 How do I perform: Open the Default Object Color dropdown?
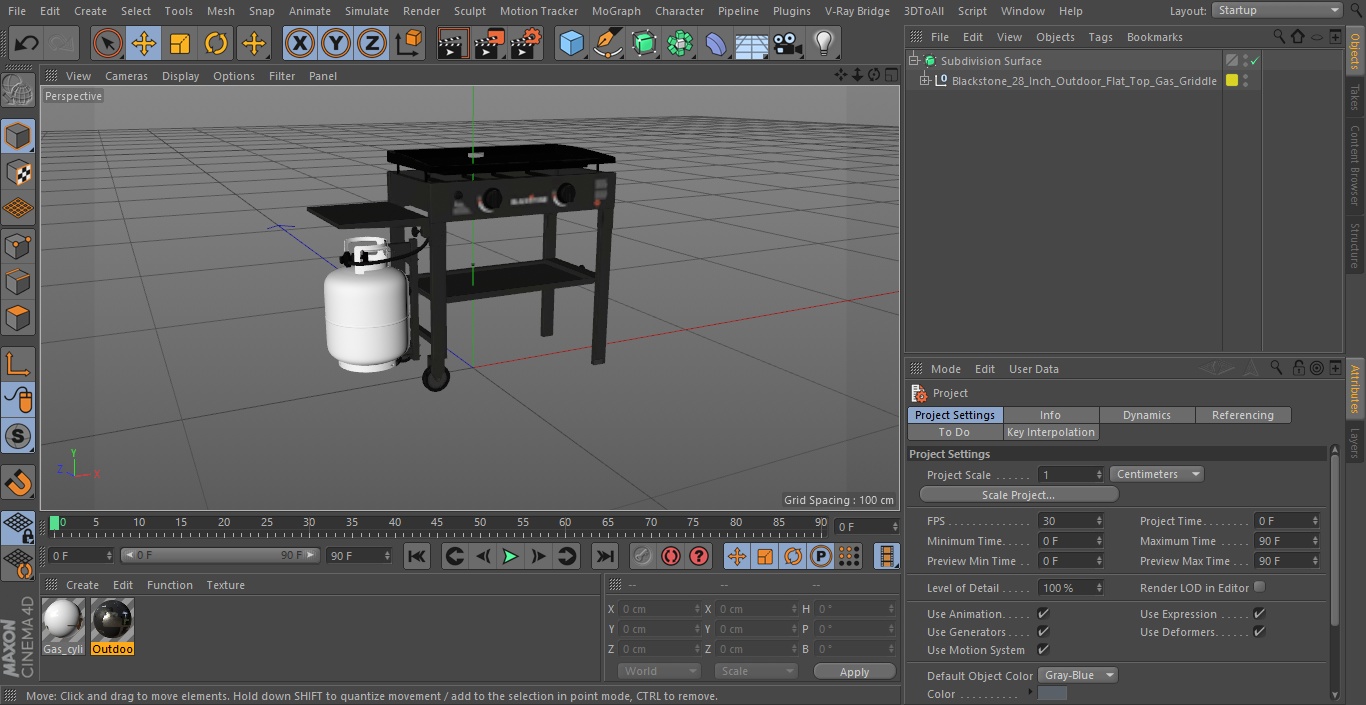(1078, 675)
